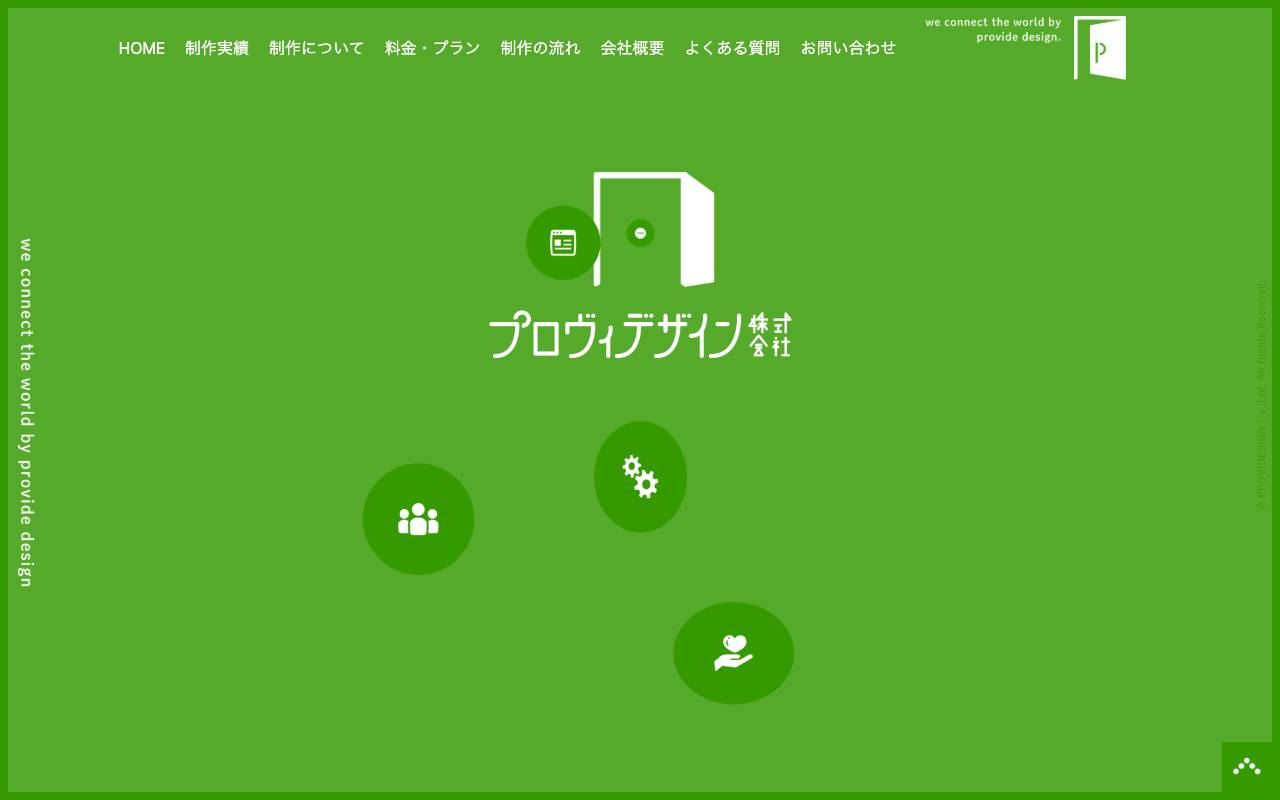Click the web page layout circle icon
The image size is (1280, 800).
point(563,243)
